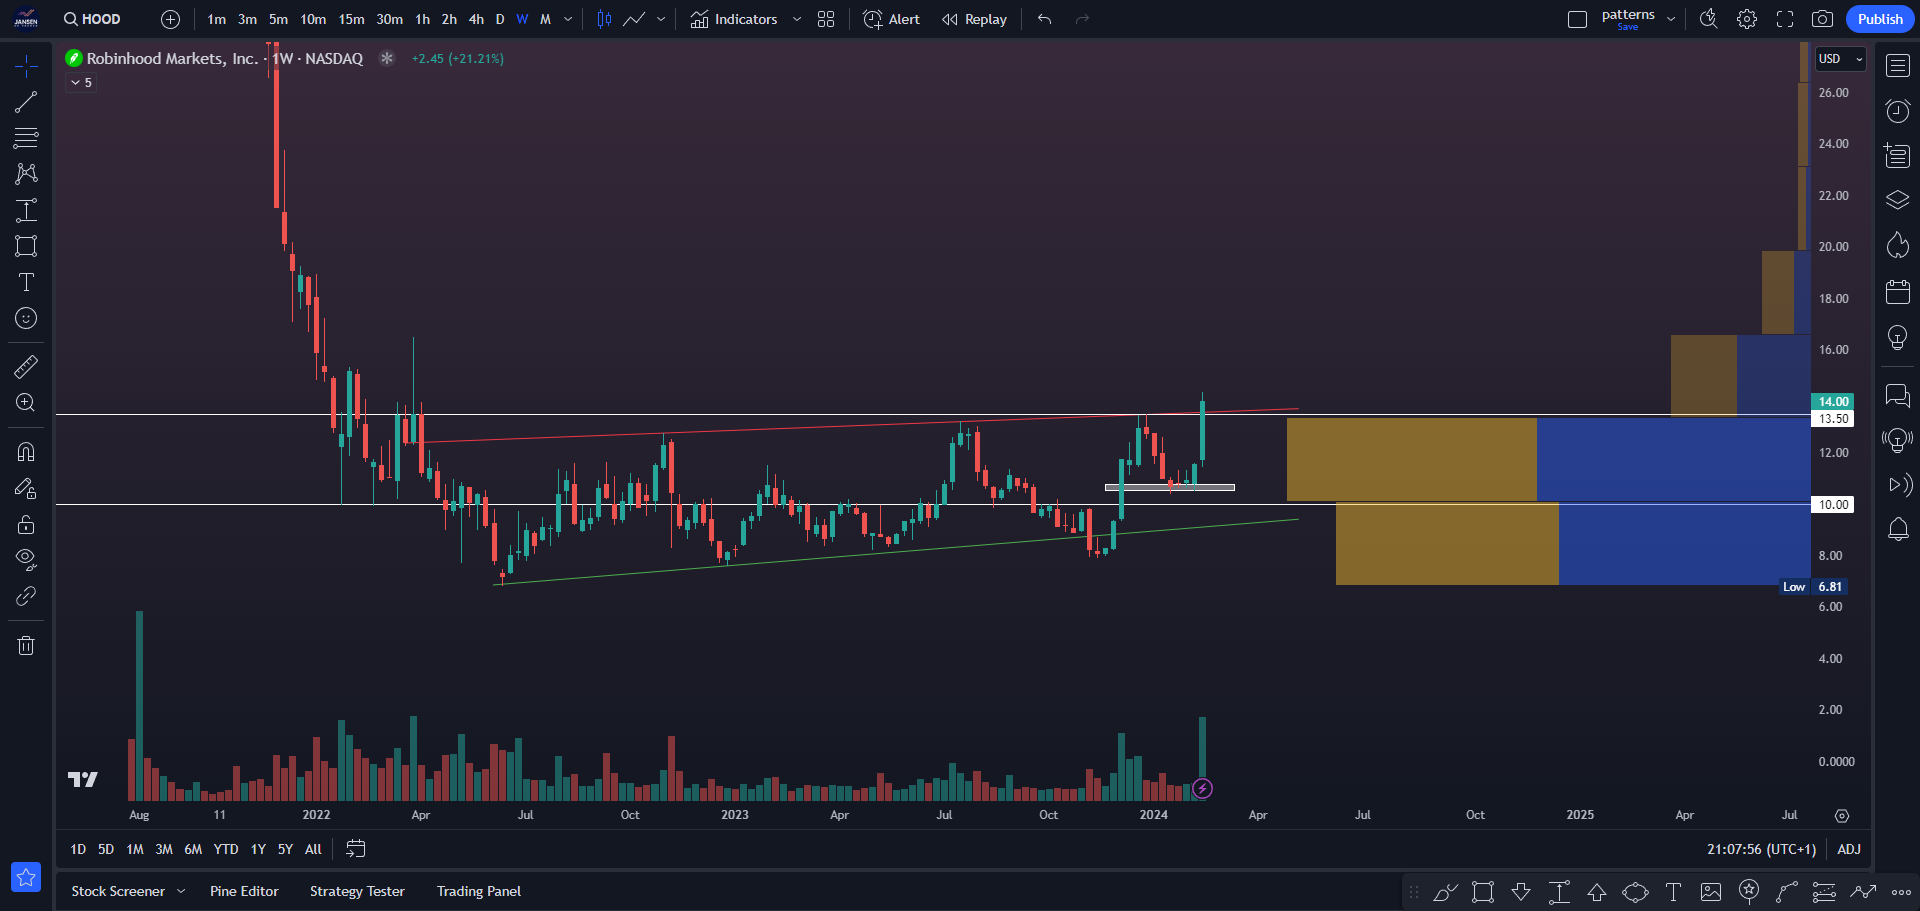Select the monthly M timeframe
Viewport: 1920px width, 911px height.
coord(545,19)
